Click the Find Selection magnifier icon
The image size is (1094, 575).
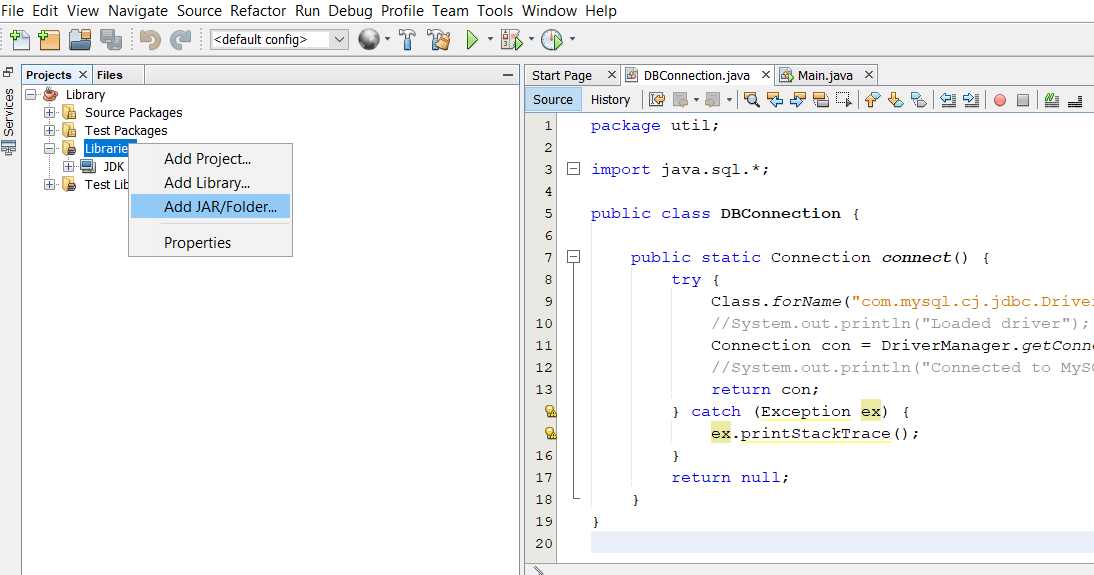click(751, 100)
